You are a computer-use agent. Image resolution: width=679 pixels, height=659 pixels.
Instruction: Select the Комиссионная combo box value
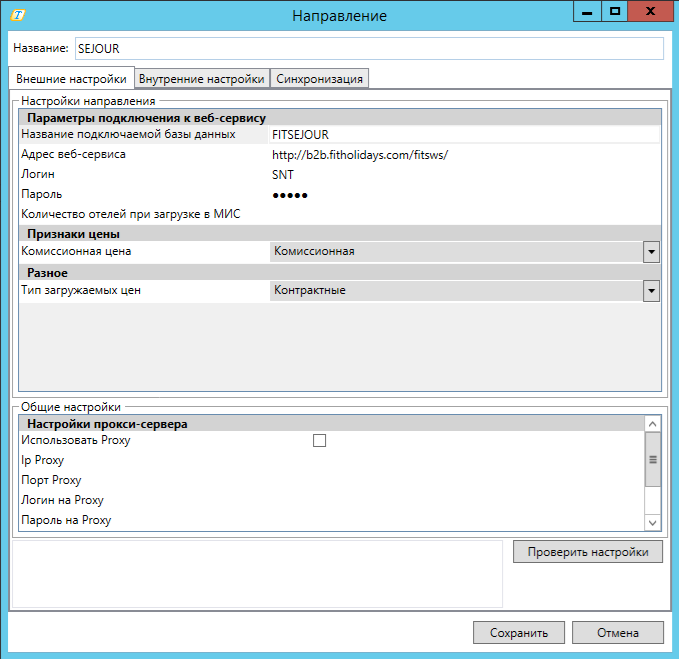point(455,252)
